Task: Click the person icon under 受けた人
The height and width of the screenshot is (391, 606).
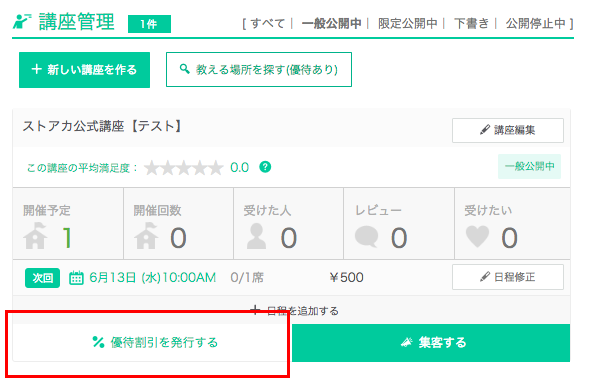Action: 256,236
